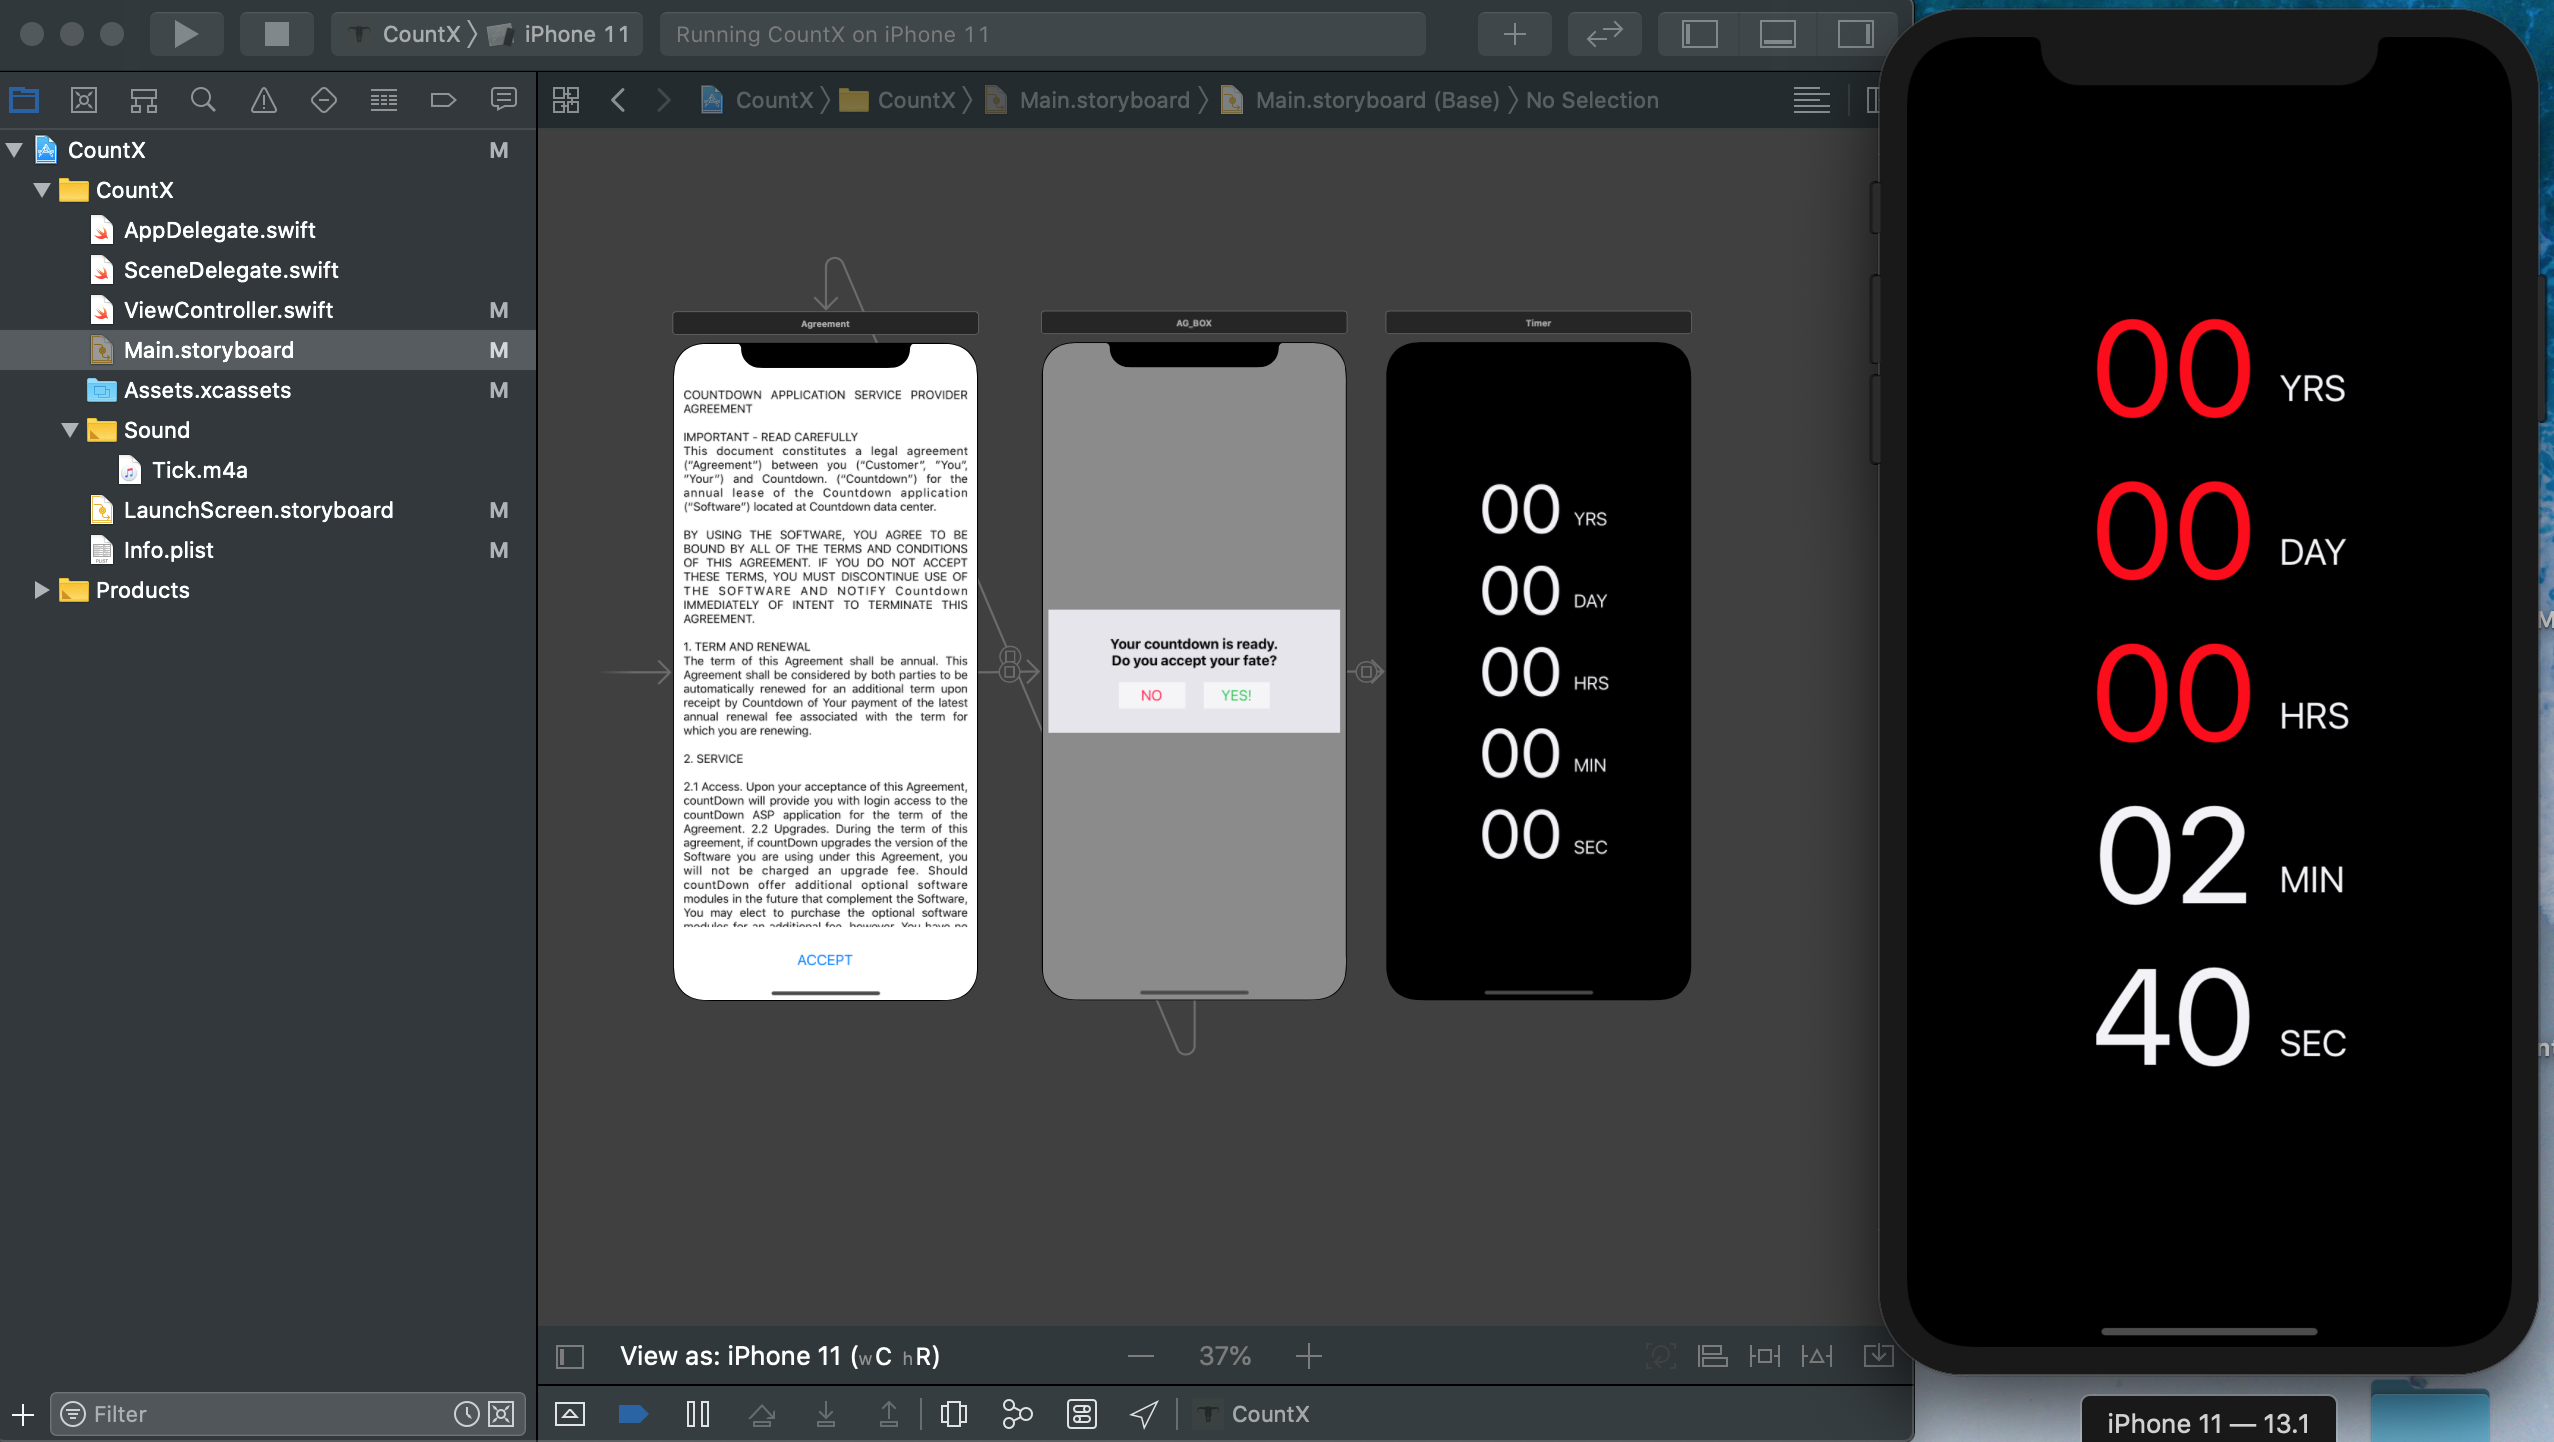This screenshot has width=2554, height=1442.
Task: Toggle breakpoints activation in debug bar
Action: pyautogui.click(x=633, y=1413)
